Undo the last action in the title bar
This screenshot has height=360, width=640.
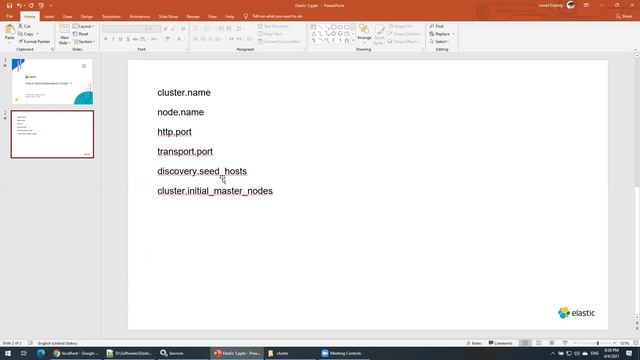(19, 6)
